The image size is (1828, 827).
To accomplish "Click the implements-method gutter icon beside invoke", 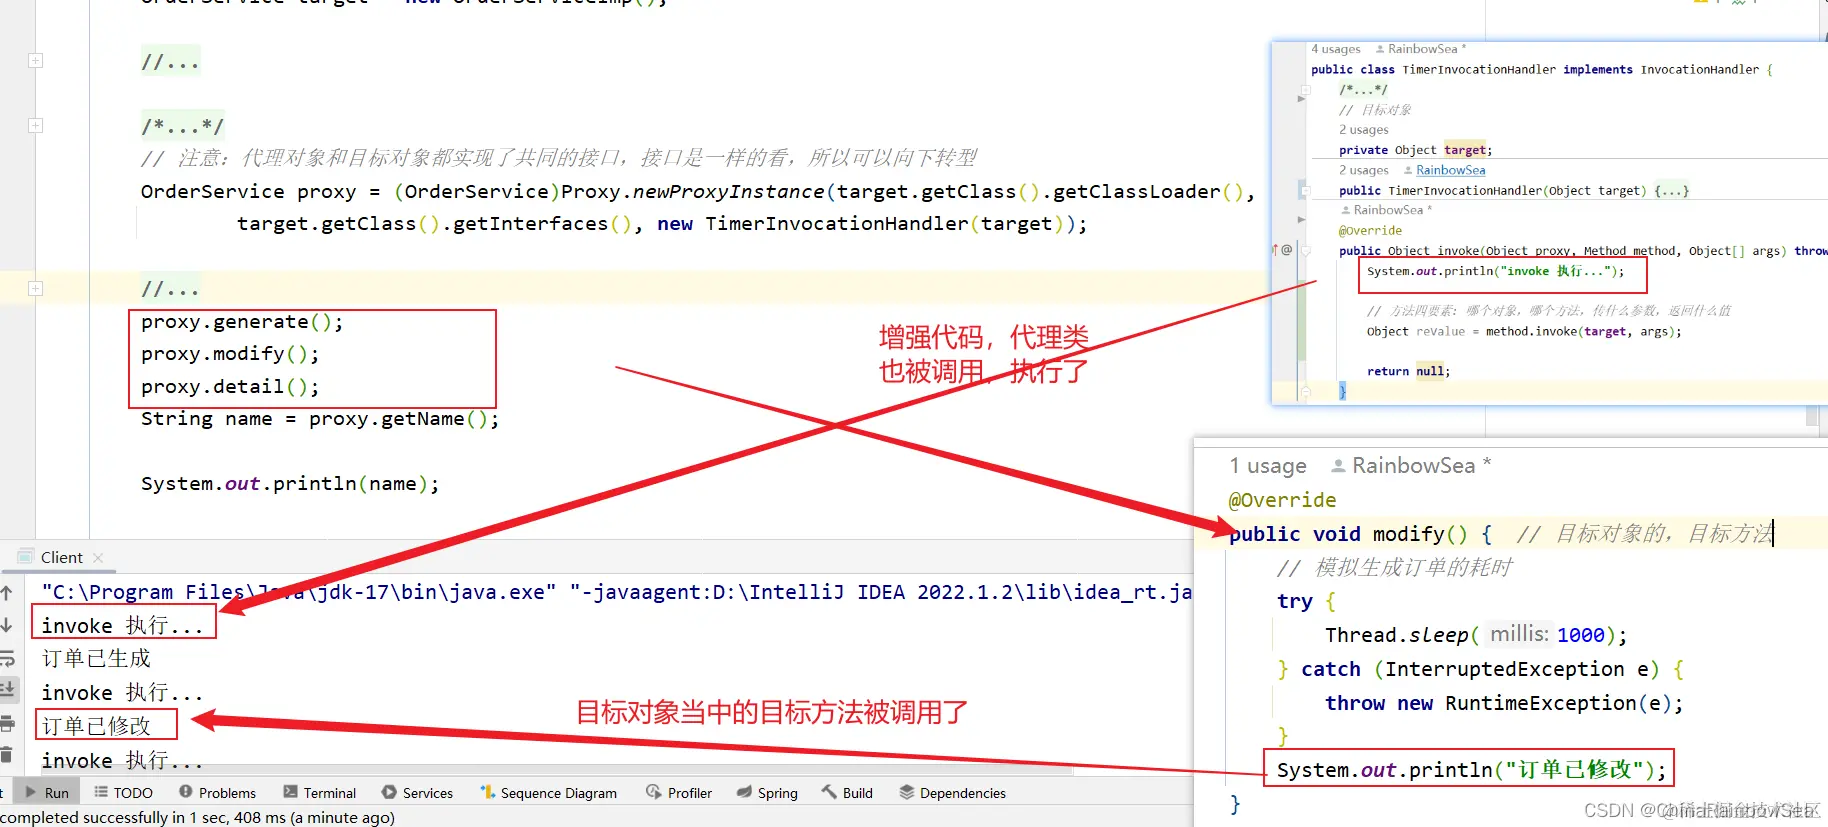I will coord(1275,249).
